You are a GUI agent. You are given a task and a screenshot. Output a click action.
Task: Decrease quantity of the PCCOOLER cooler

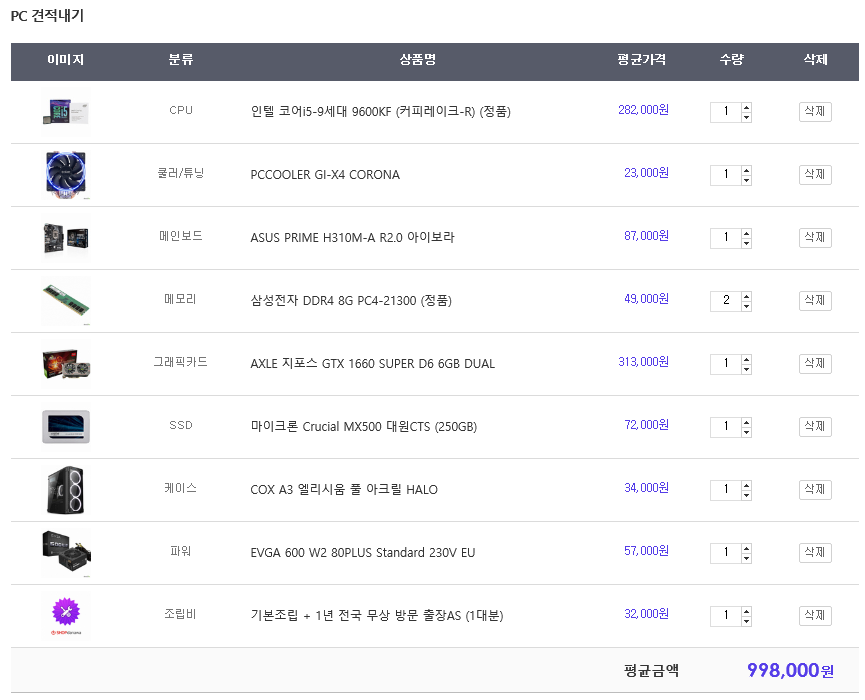tap(746, 180)
